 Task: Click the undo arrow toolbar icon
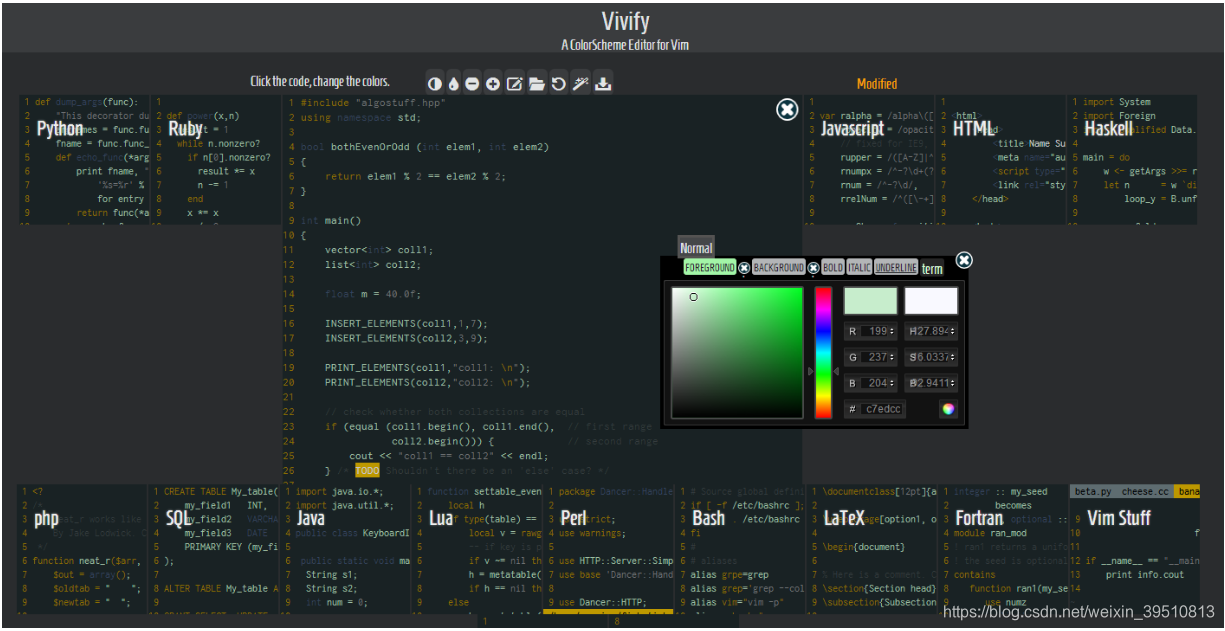tap(559, 84)
